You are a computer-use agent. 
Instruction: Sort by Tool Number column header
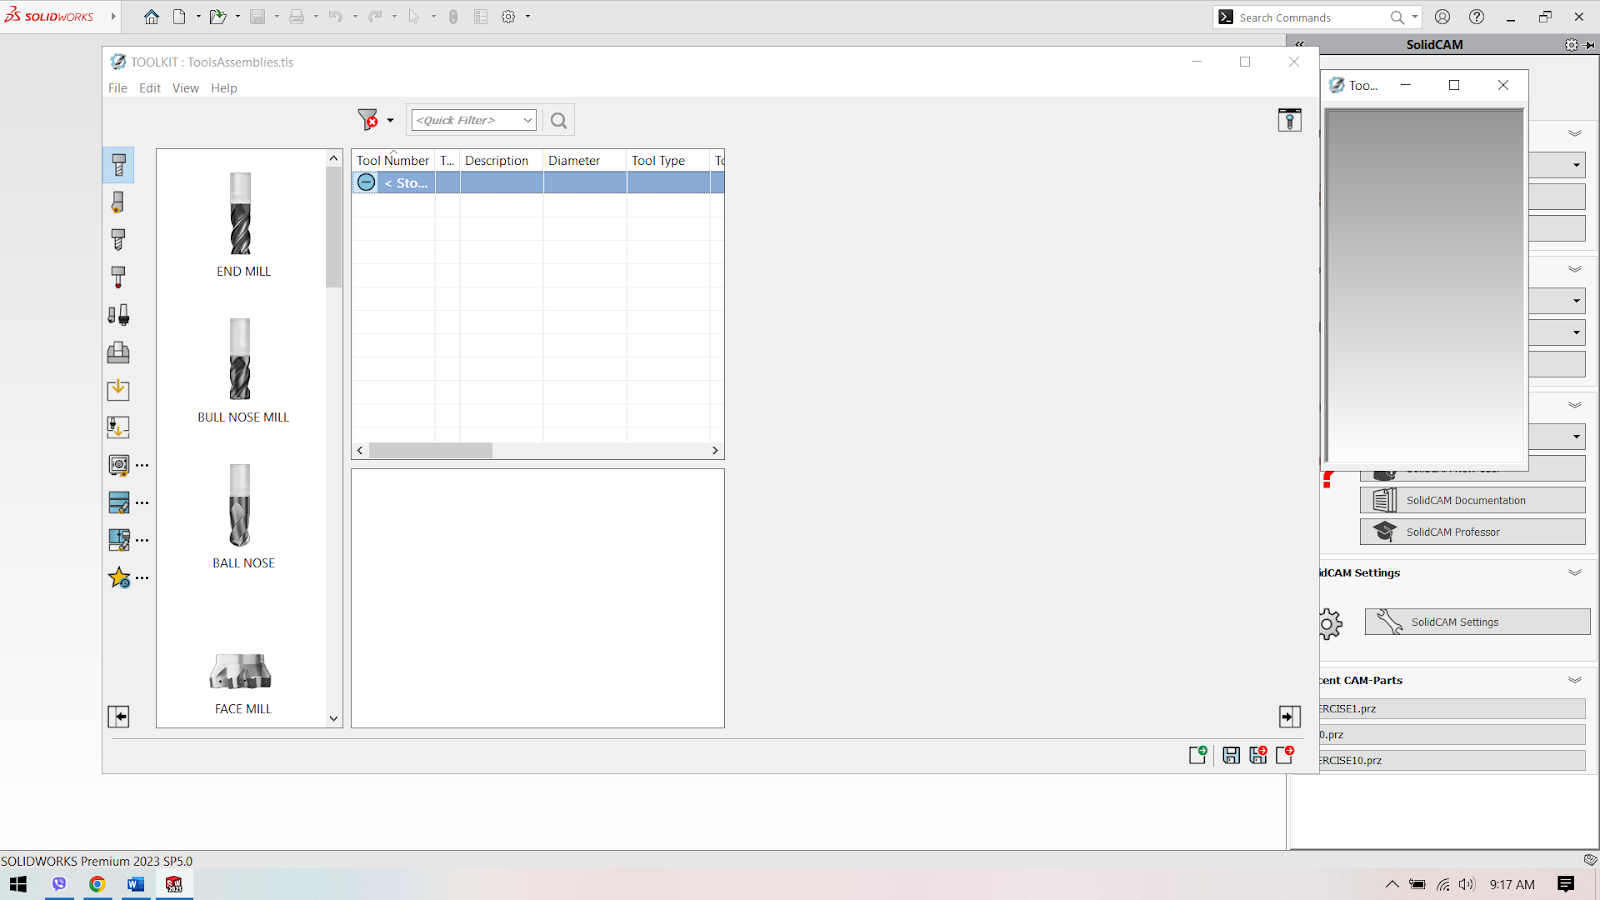point(393,160)
